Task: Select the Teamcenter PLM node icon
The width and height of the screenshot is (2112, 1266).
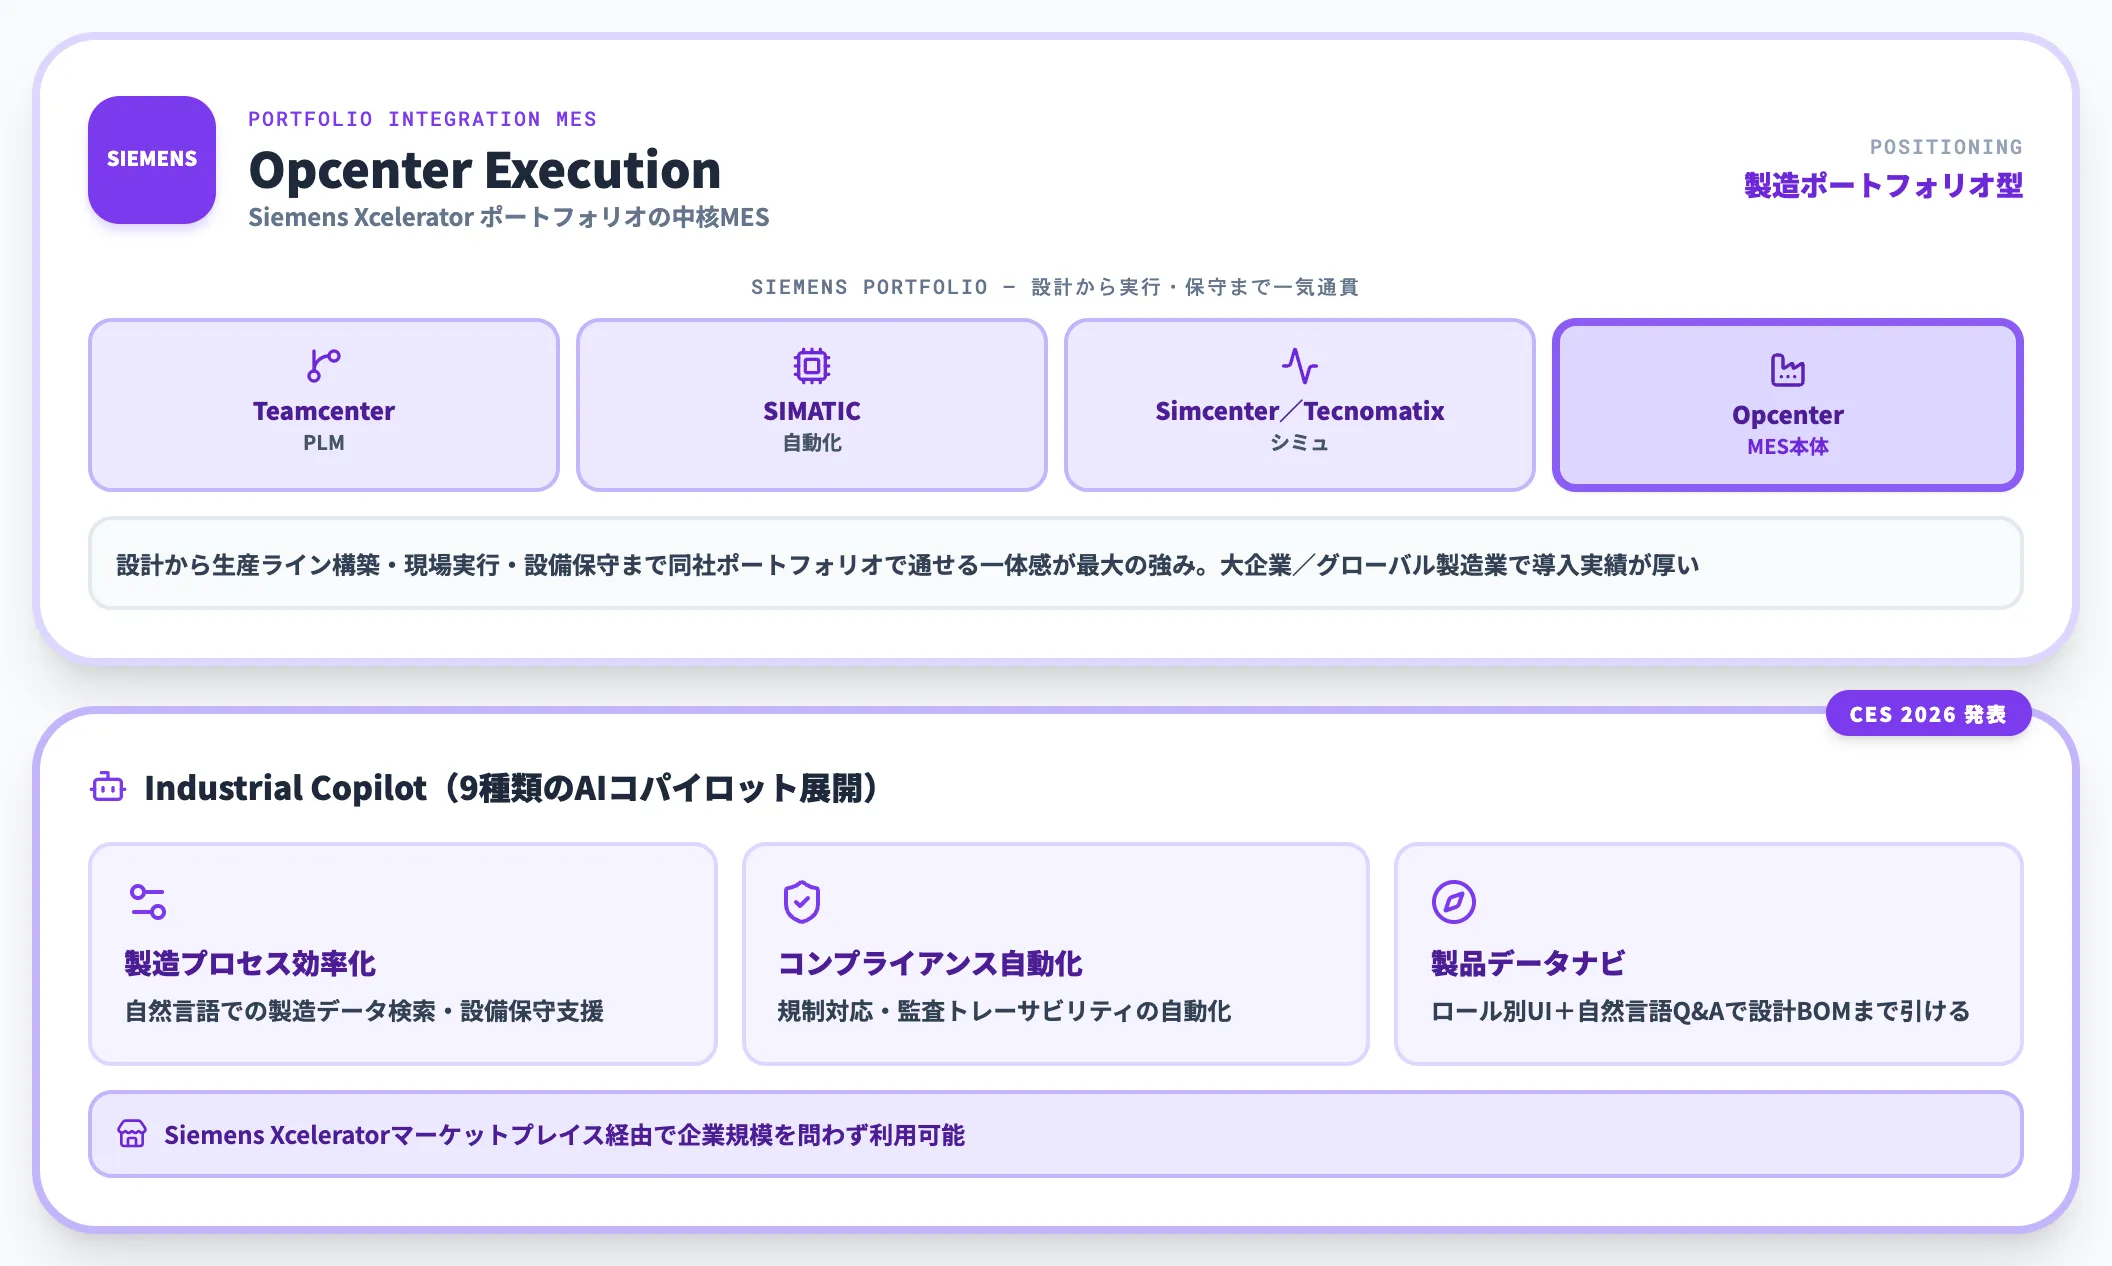Action: (323, 366)
